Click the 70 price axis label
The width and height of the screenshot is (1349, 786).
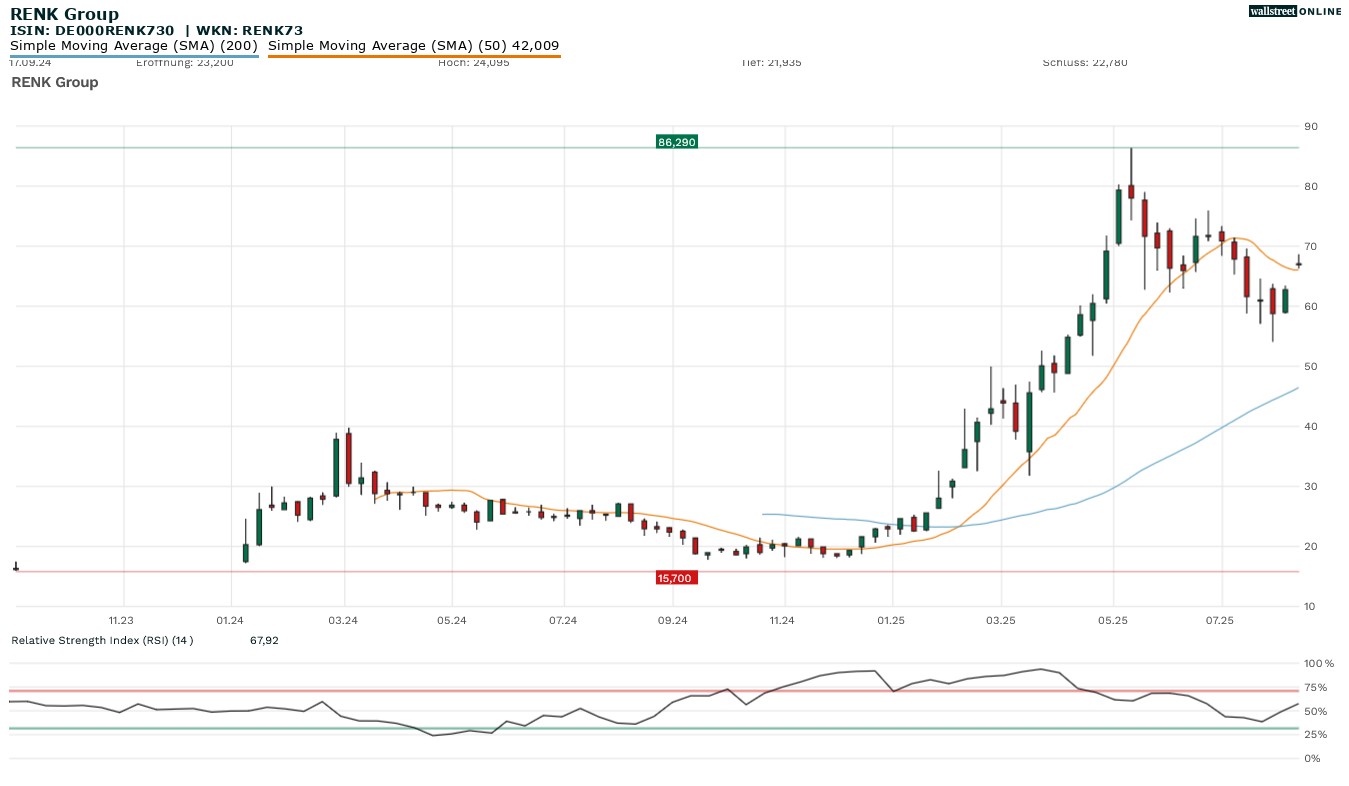coord(1311,246)
